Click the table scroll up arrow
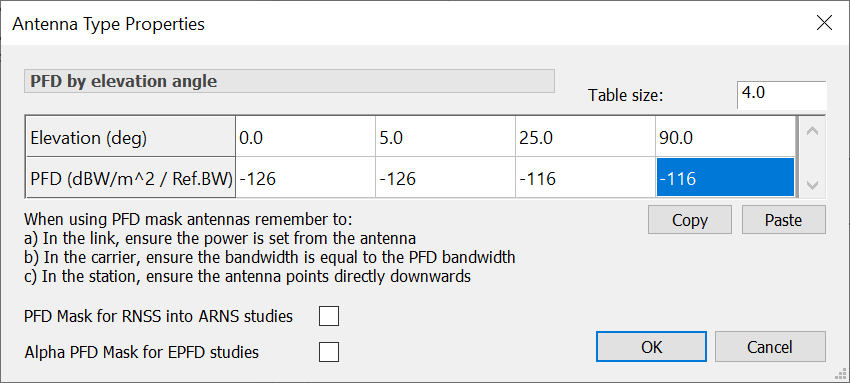 click(x=812, y=132)
